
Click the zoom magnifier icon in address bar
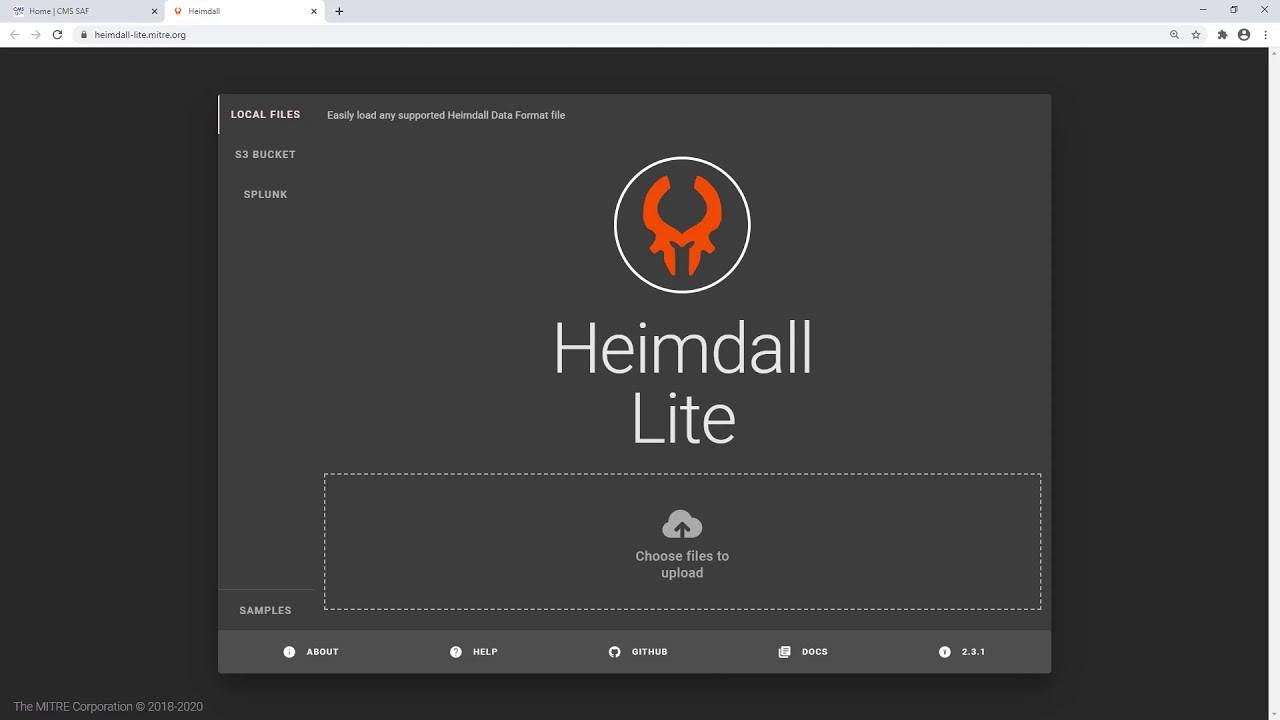1175,34
